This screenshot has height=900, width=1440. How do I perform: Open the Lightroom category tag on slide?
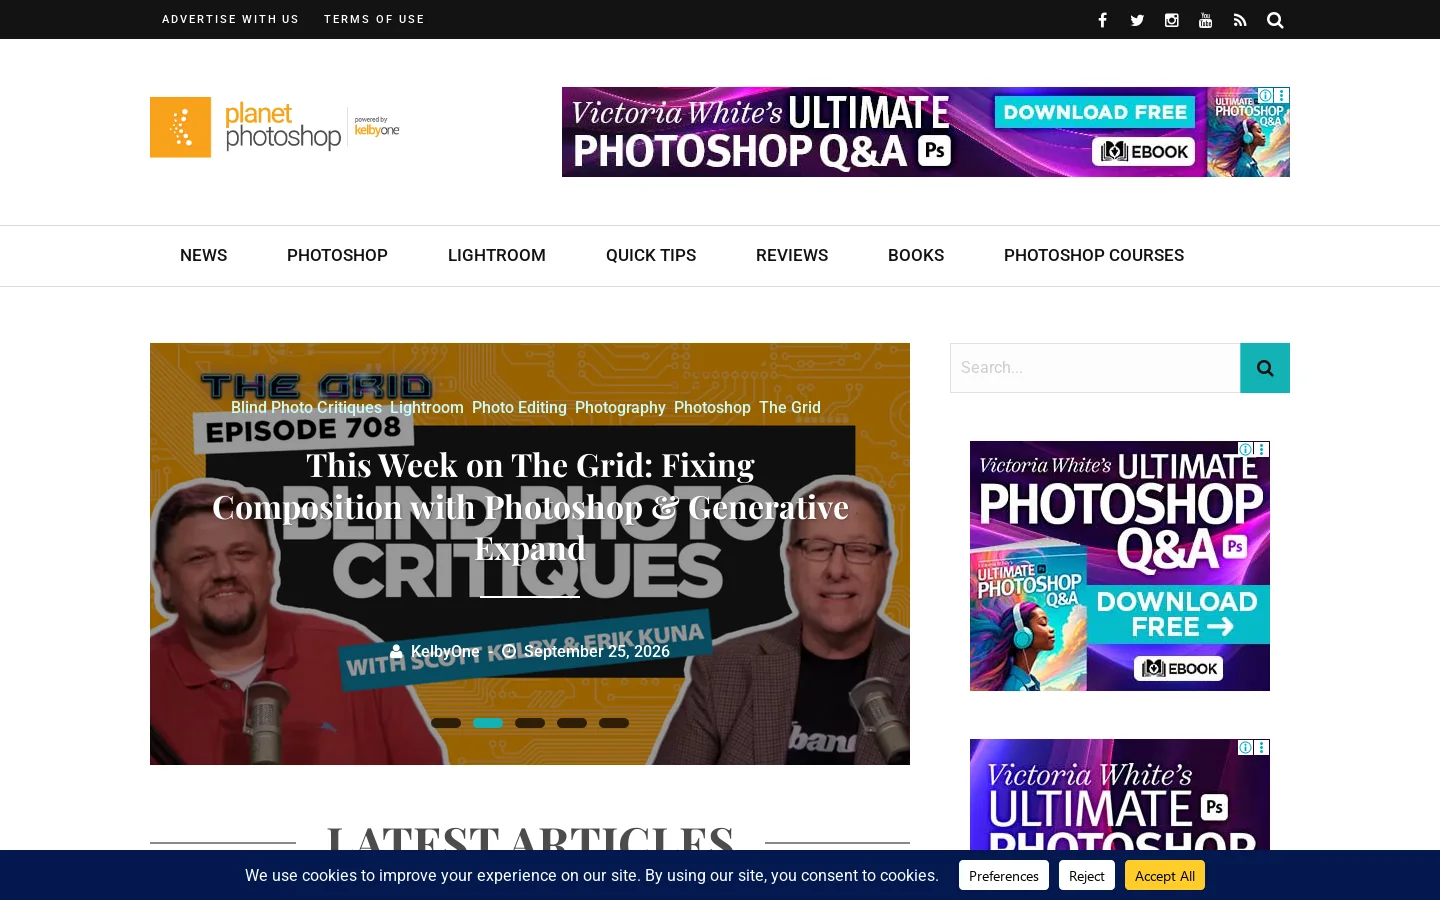point(427,408)
